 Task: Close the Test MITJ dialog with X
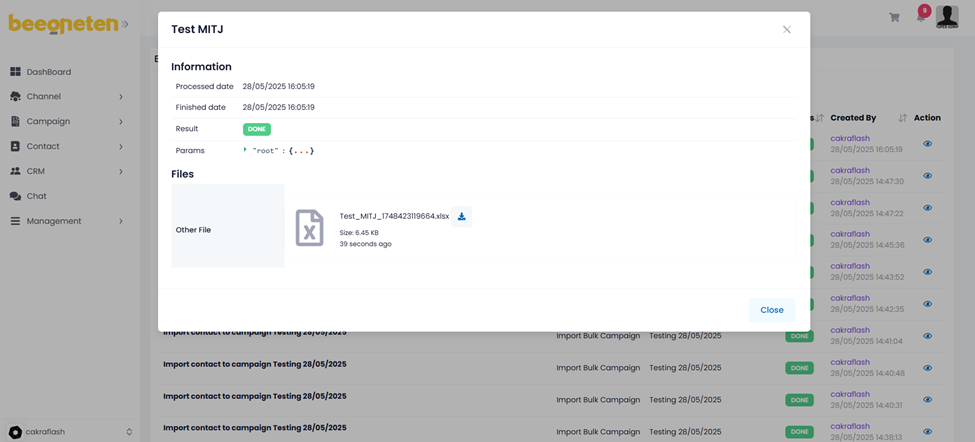click(x=786, y=30)
